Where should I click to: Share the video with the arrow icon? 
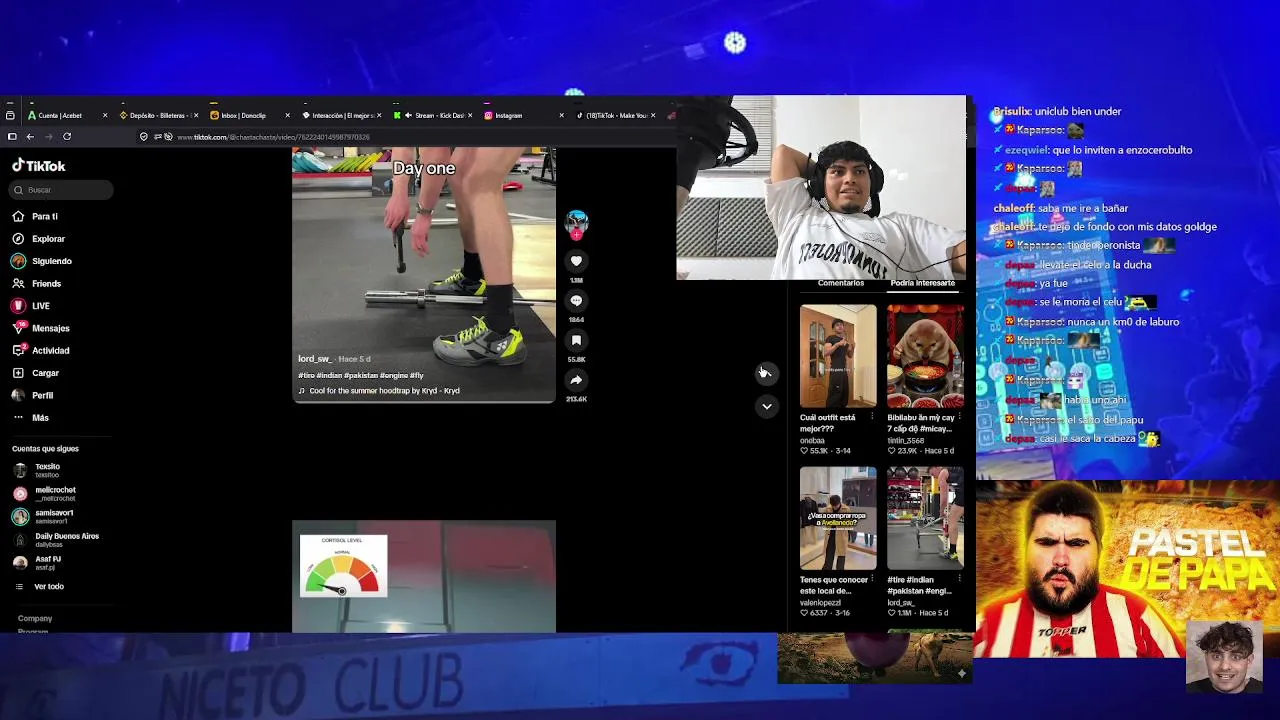[x=576, y=380]
